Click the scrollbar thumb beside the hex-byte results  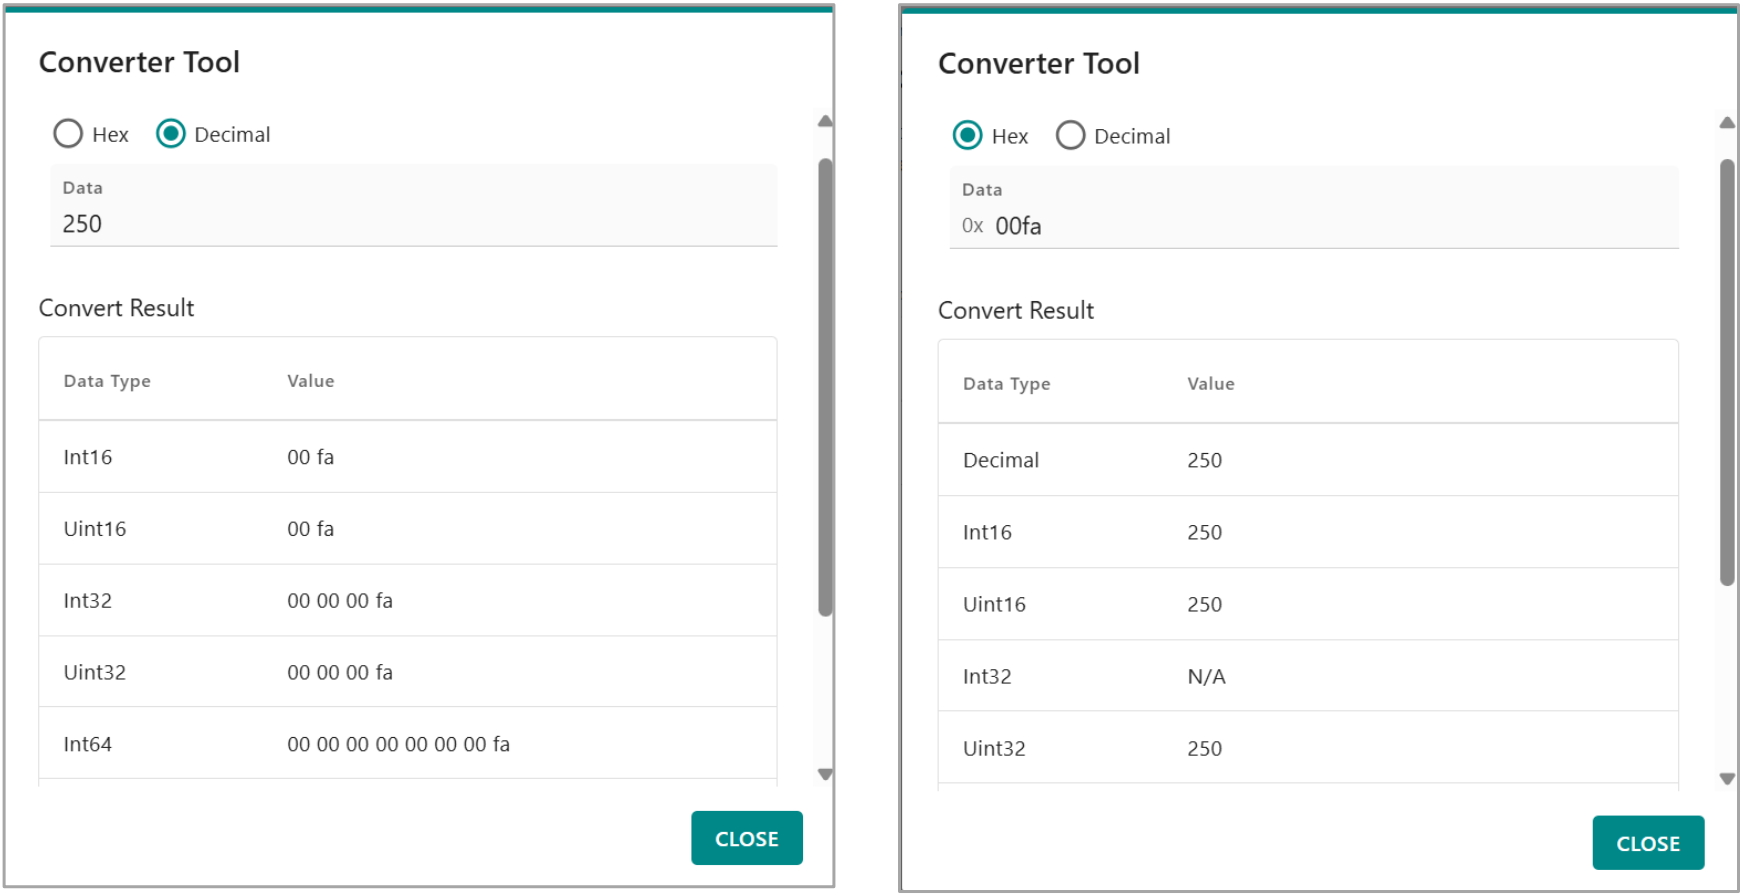825,385
